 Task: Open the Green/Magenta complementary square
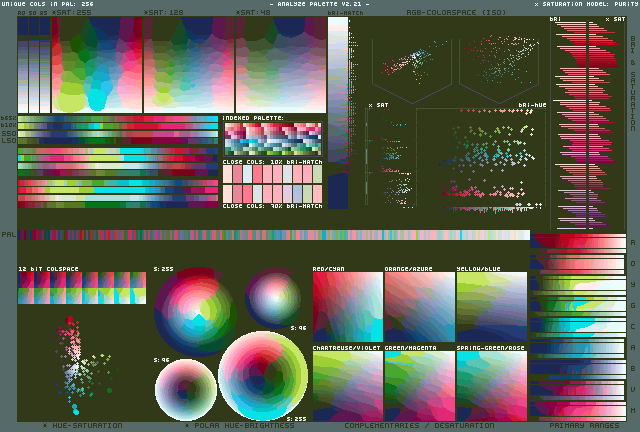420,386
